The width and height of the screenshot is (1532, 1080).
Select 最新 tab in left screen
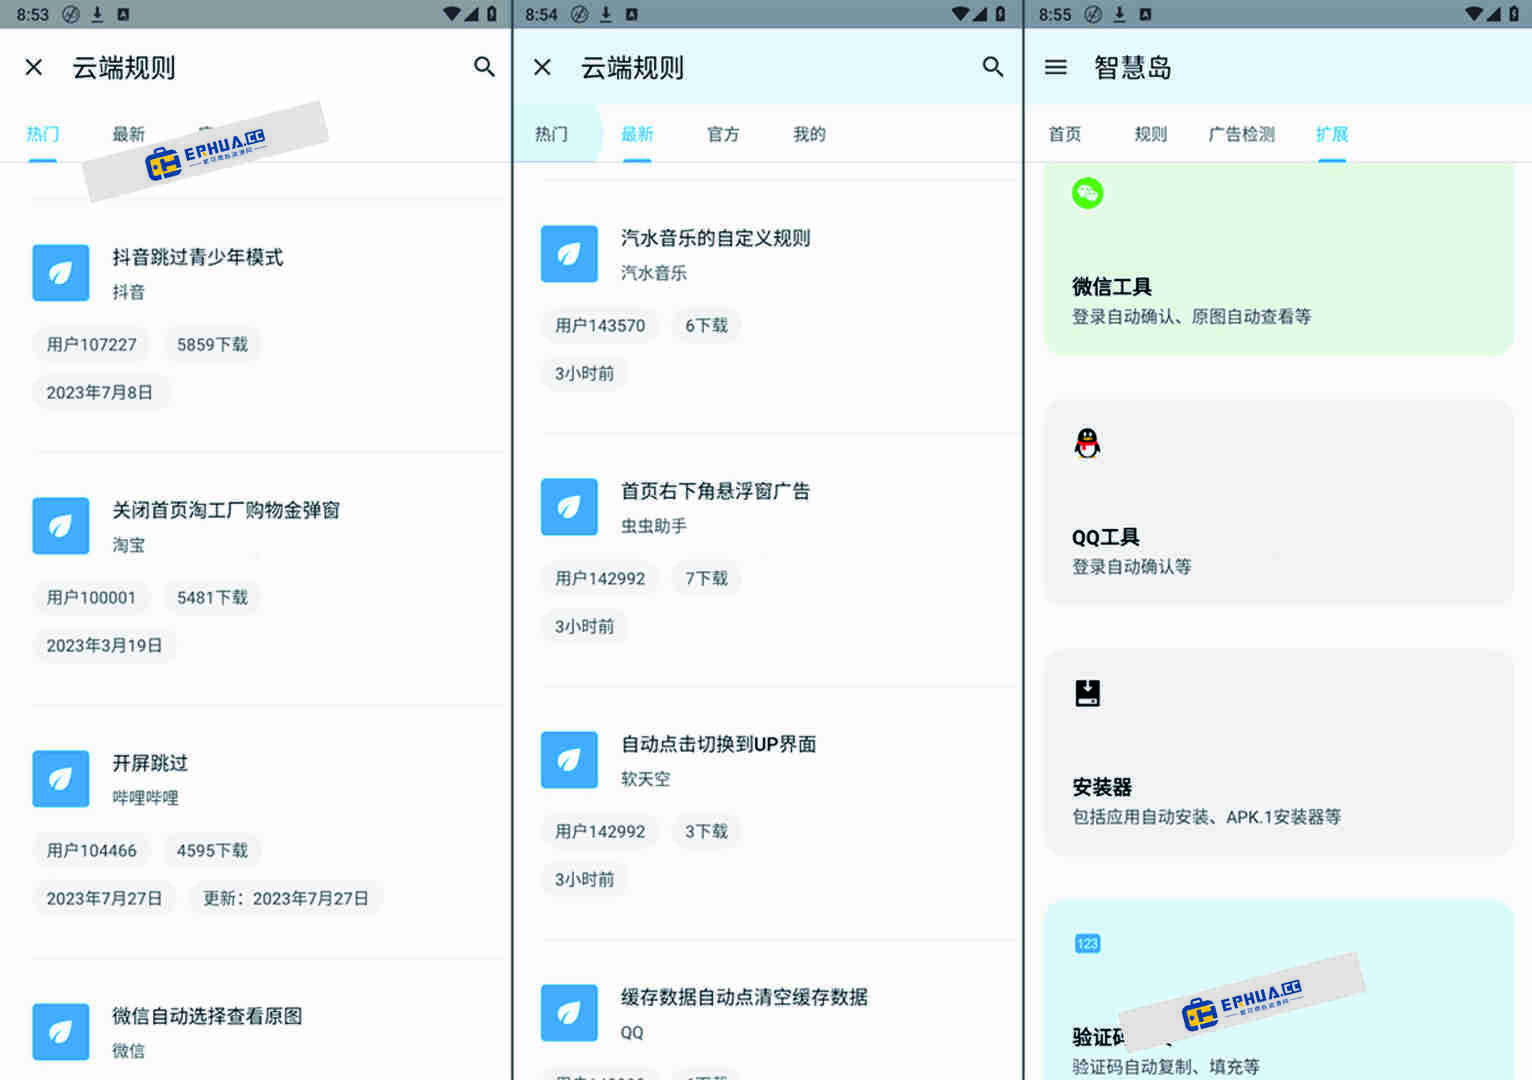point(128,134)
